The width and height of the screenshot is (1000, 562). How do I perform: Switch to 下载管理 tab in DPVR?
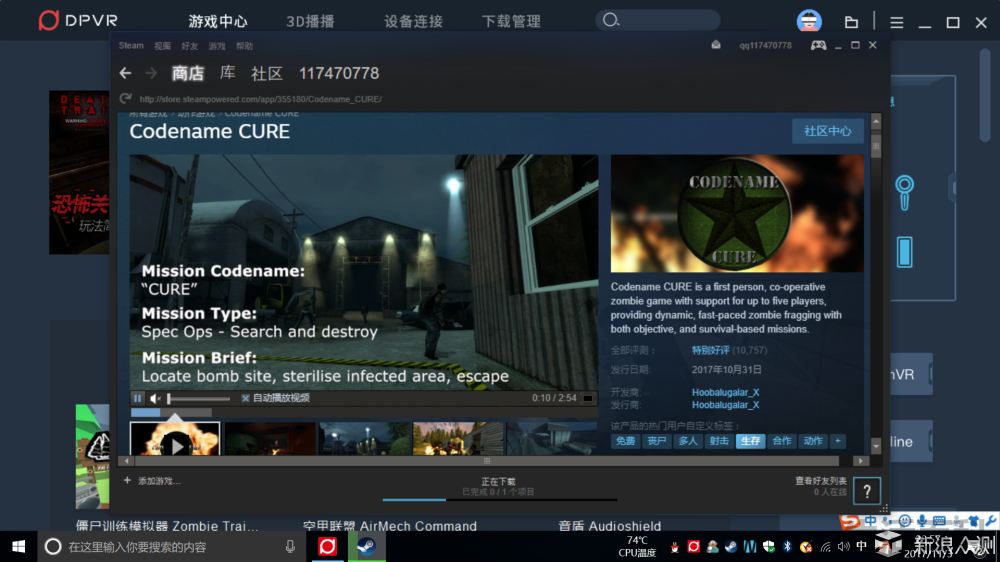[511, 21]
